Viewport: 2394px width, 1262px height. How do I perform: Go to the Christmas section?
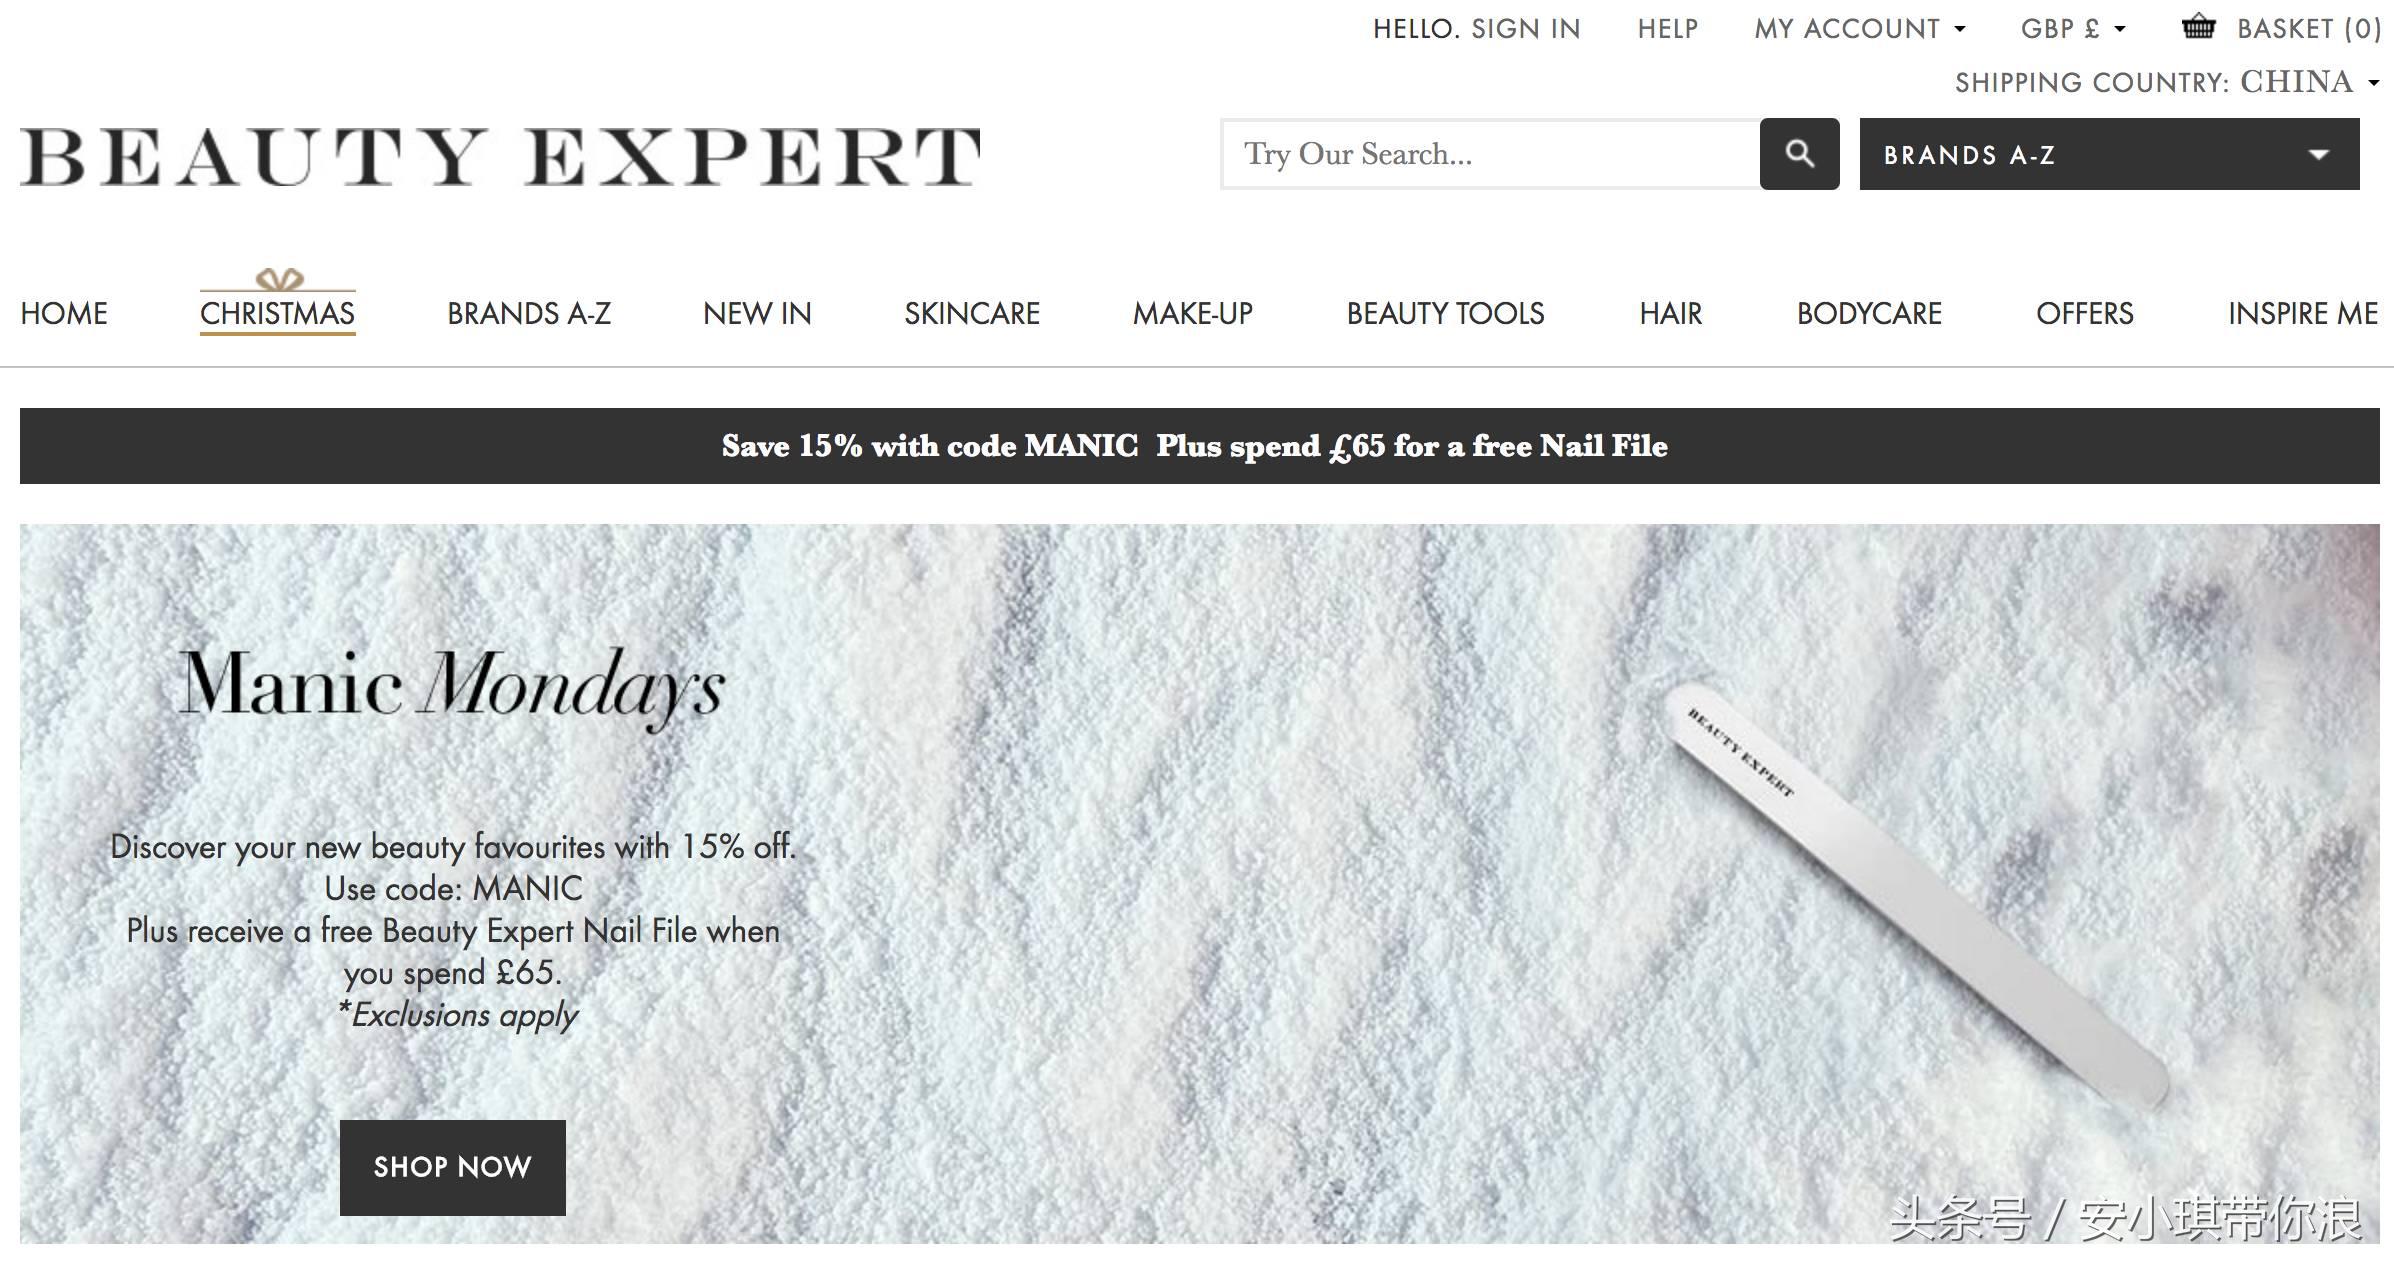click(x=278, y=314)
